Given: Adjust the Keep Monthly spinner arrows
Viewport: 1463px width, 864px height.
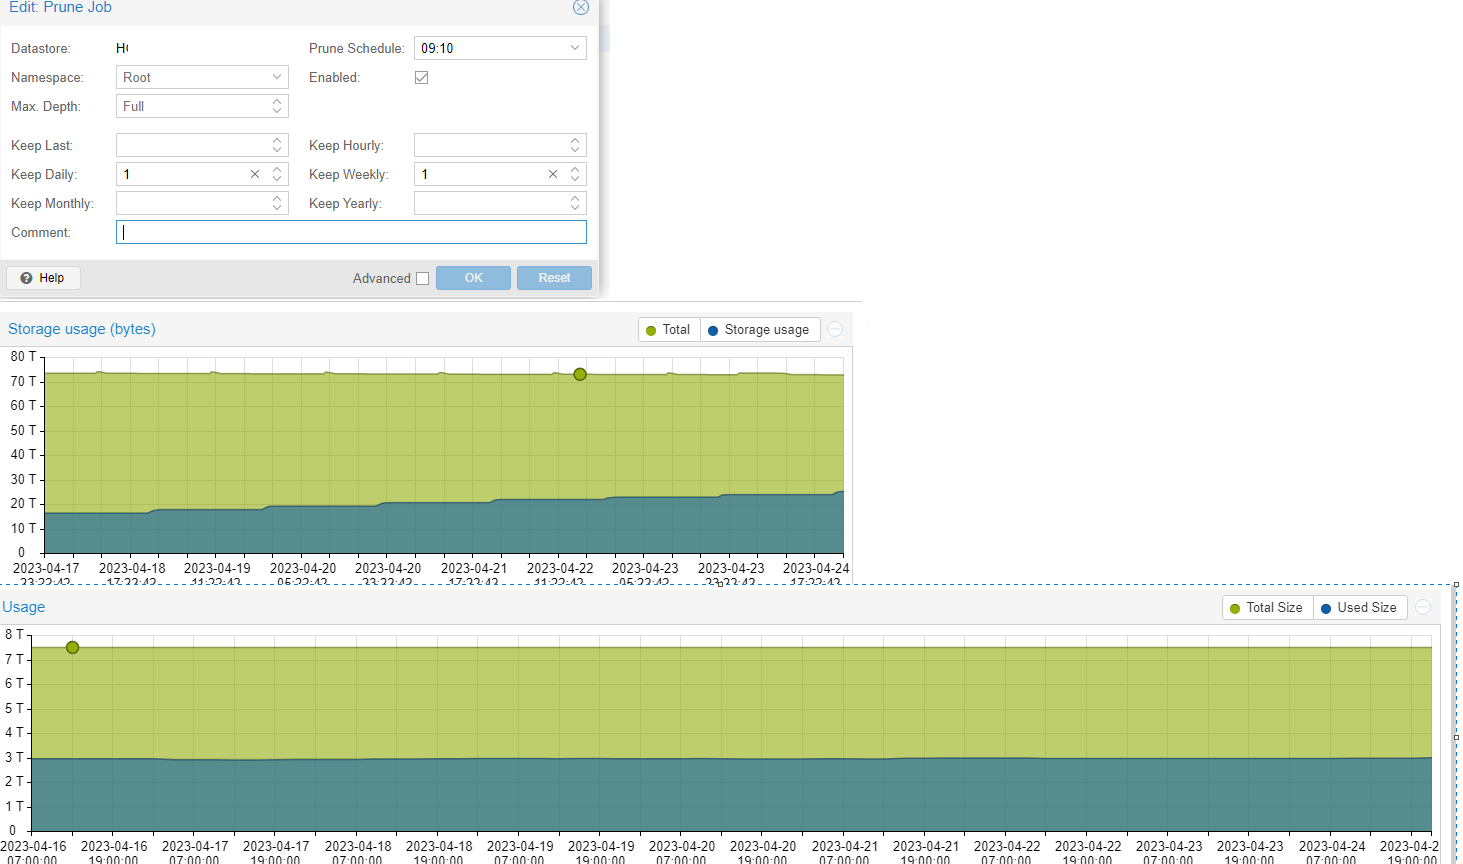Looking at the screenshot, I should point(277,203).
